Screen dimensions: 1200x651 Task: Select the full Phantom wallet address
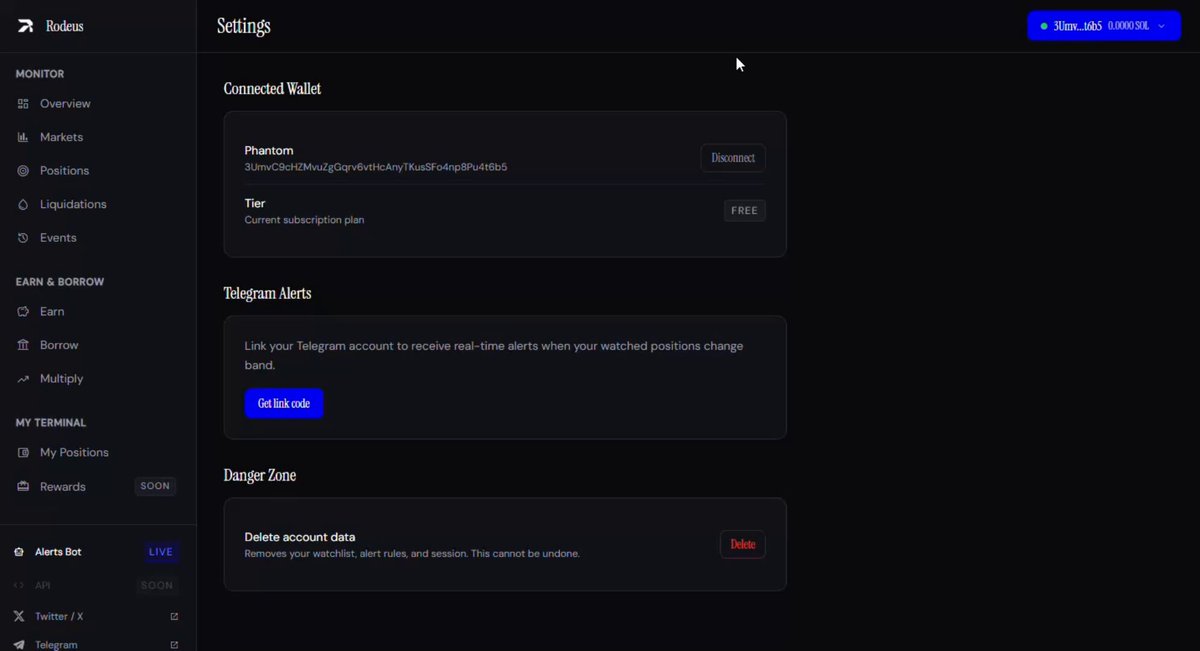click(376, 167)
